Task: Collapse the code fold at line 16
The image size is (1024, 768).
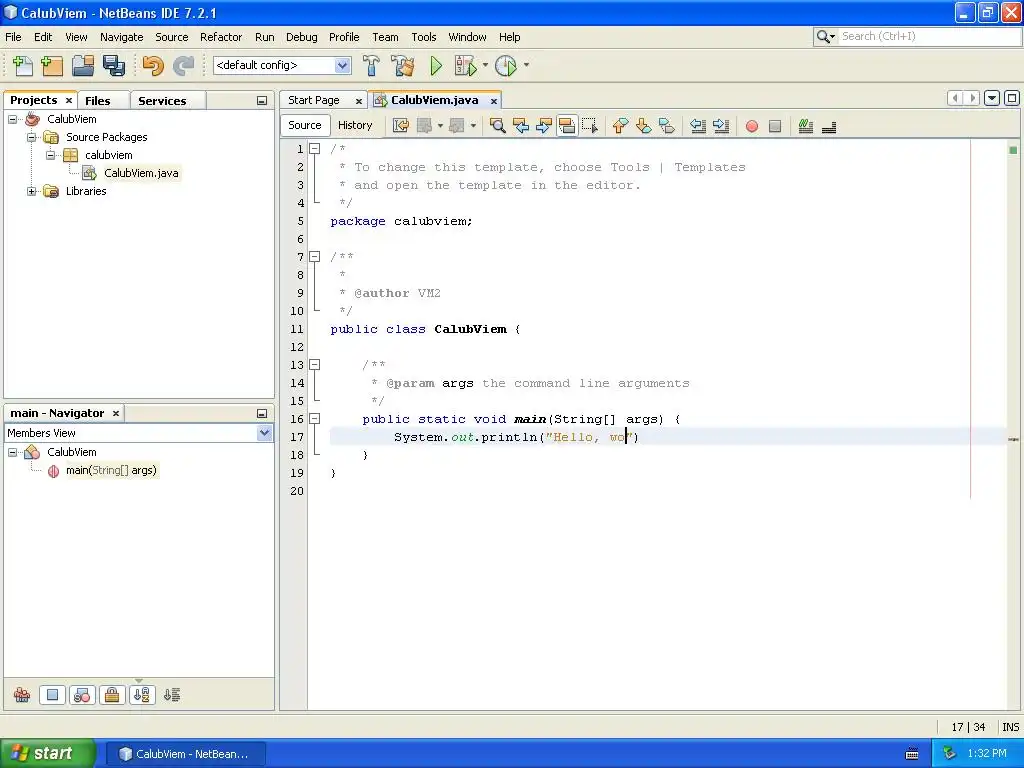Action: (315, 419)
